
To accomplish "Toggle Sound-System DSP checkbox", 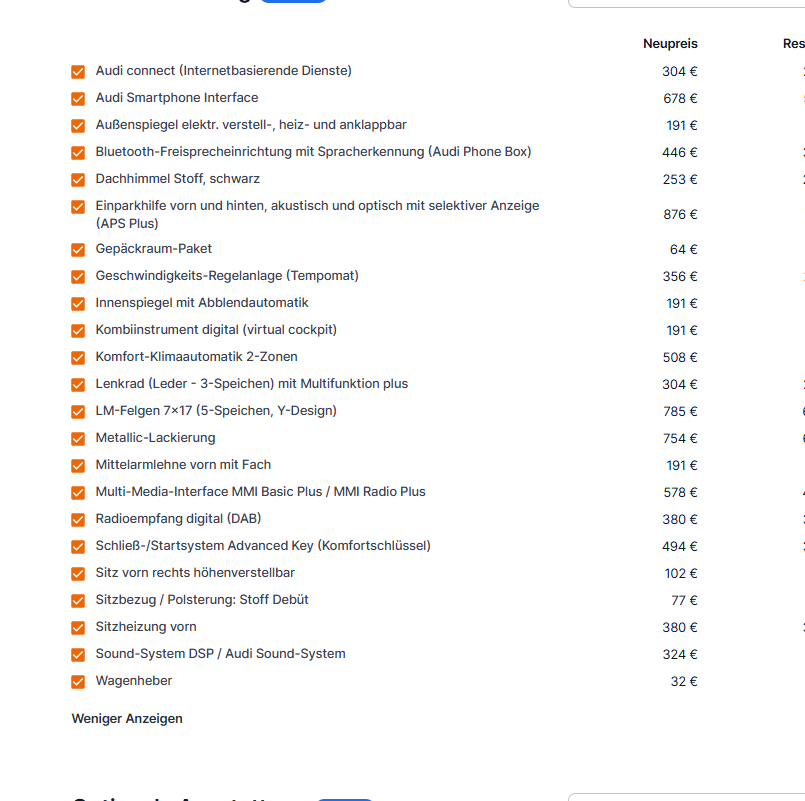I will pos(78,655).
